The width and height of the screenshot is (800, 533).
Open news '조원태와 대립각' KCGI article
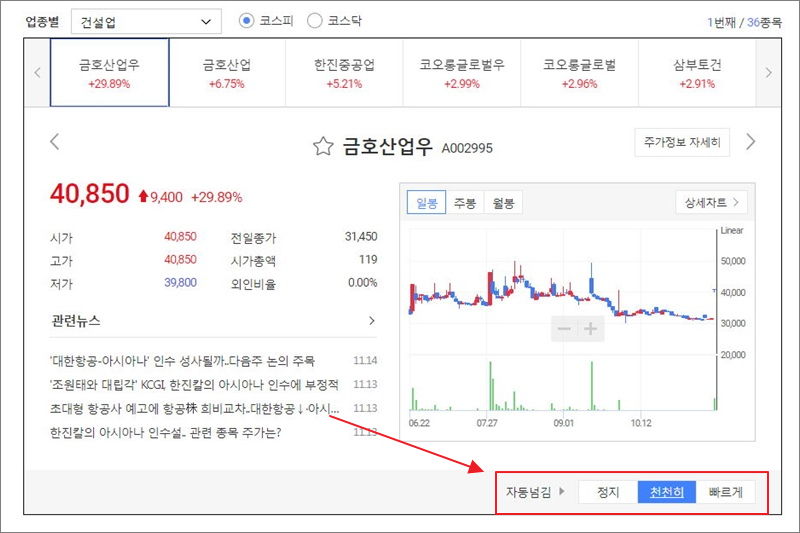pyautogui.click(x=194, y=385)
